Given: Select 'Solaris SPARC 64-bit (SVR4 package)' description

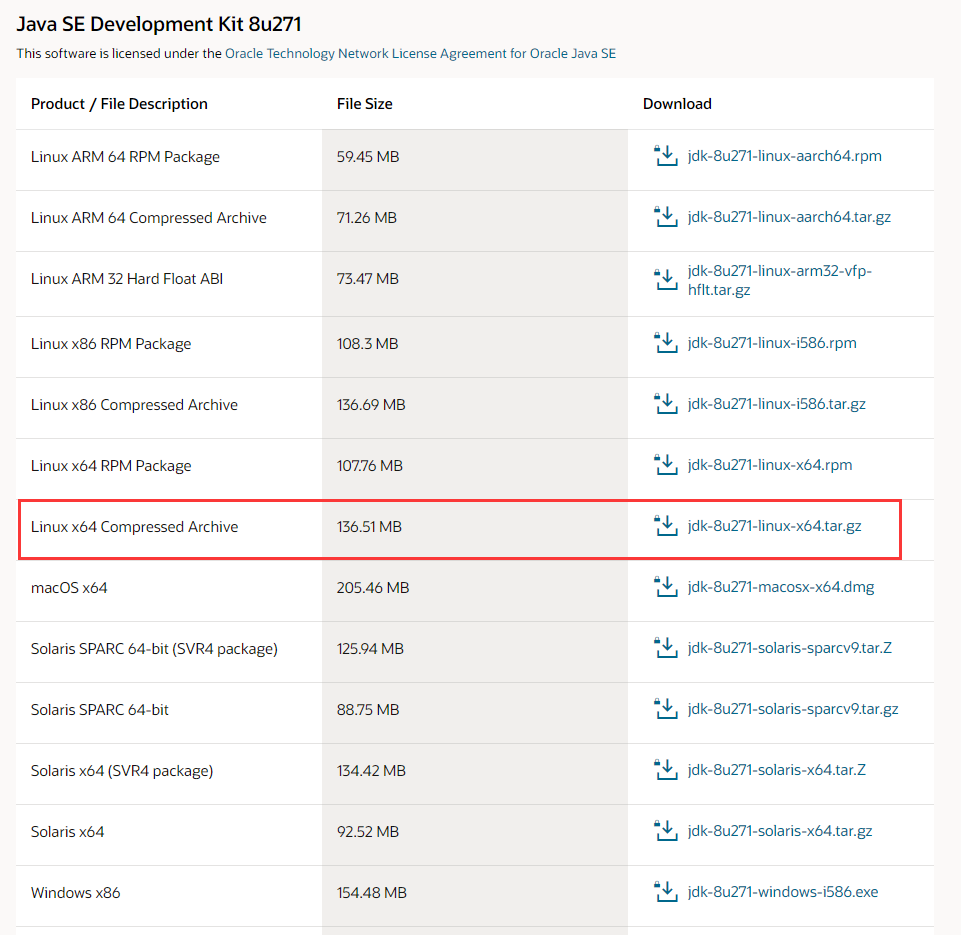Looking at the screenshot, I should click(x=154, y=648).
